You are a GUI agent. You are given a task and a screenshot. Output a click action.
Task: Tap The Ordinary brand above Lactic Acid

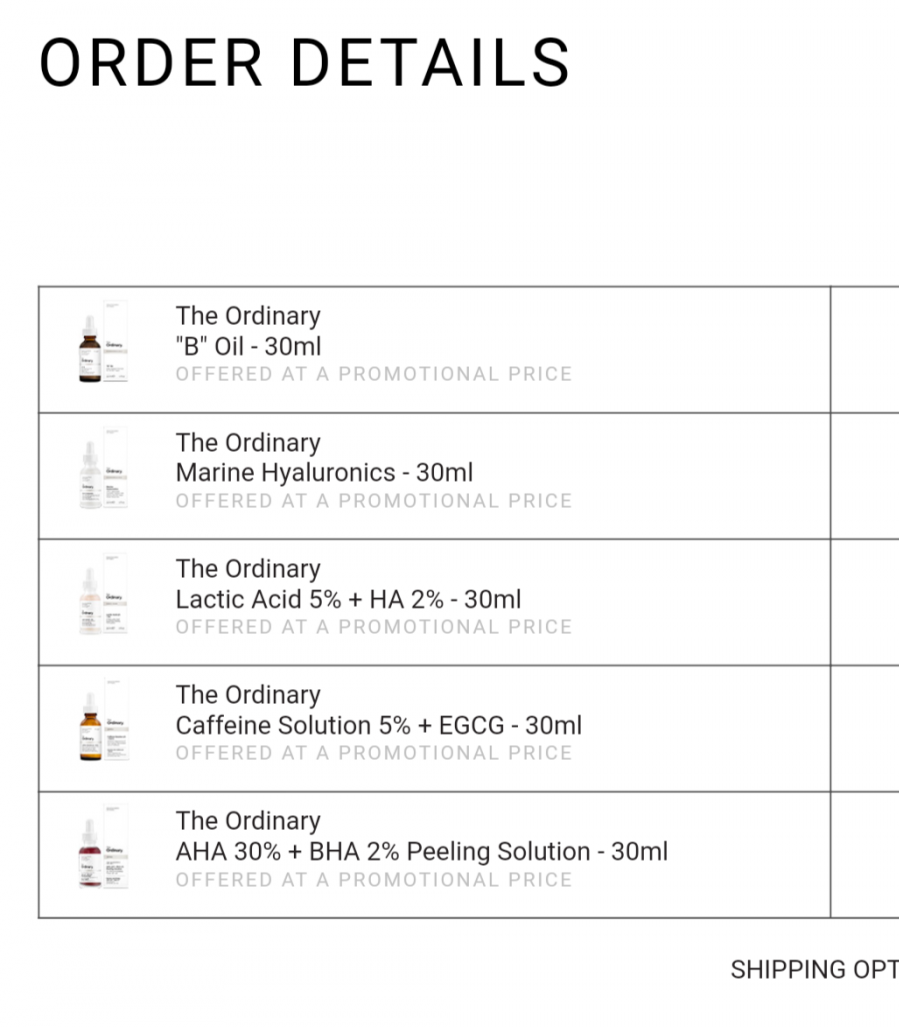click(248, 568)
